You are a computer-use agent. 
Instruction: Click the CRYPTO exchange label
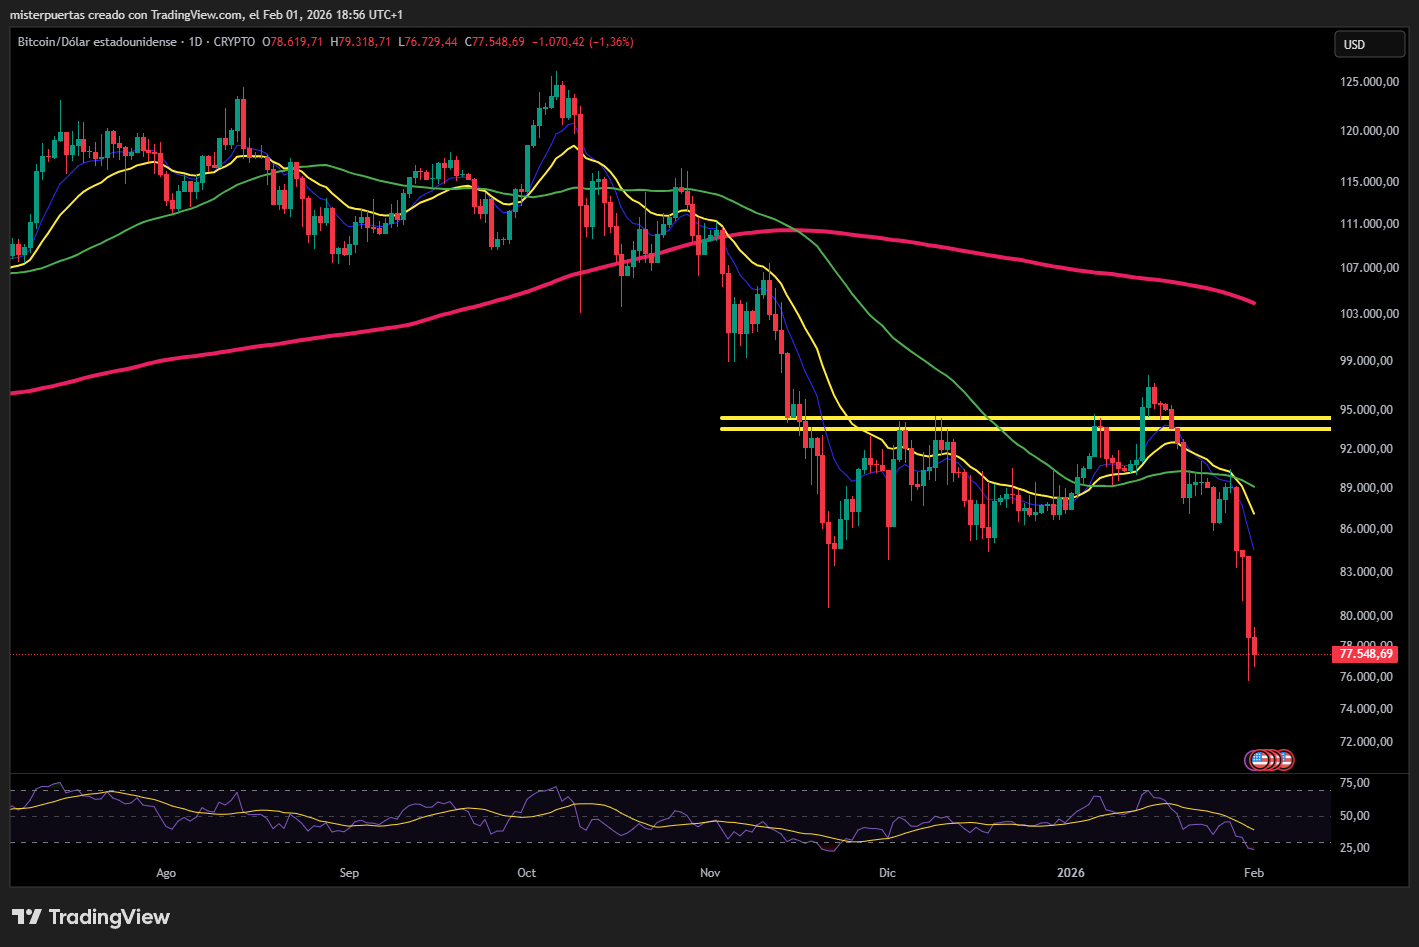point(234,42)
